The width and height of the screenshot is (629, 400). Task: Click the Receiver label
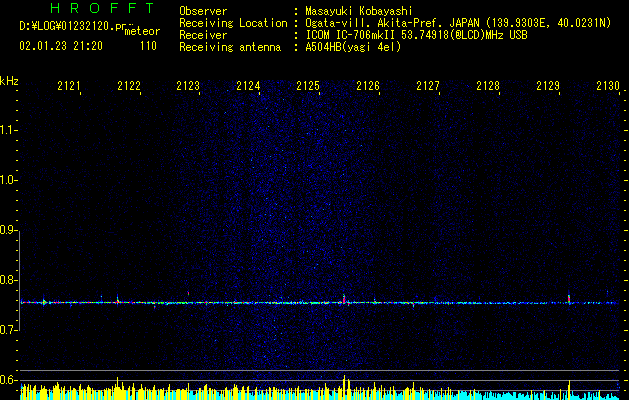203,35
